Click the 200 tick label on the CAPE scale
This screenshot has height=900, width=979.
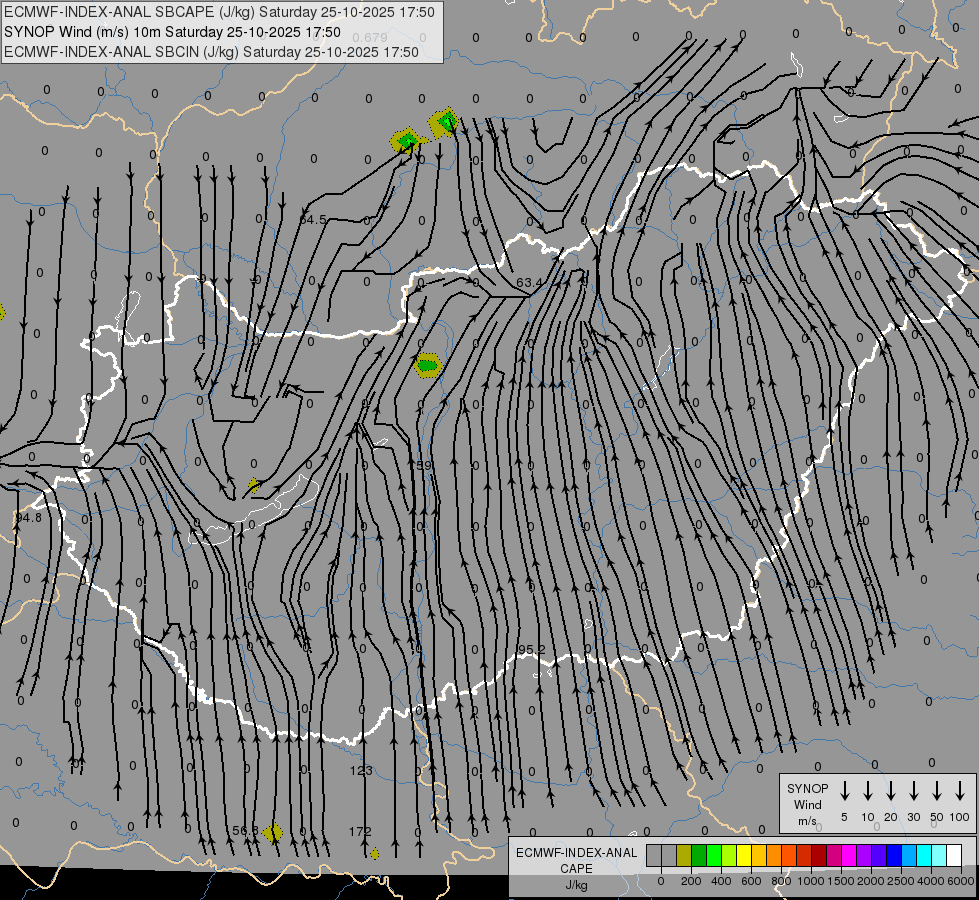[691, 881]
